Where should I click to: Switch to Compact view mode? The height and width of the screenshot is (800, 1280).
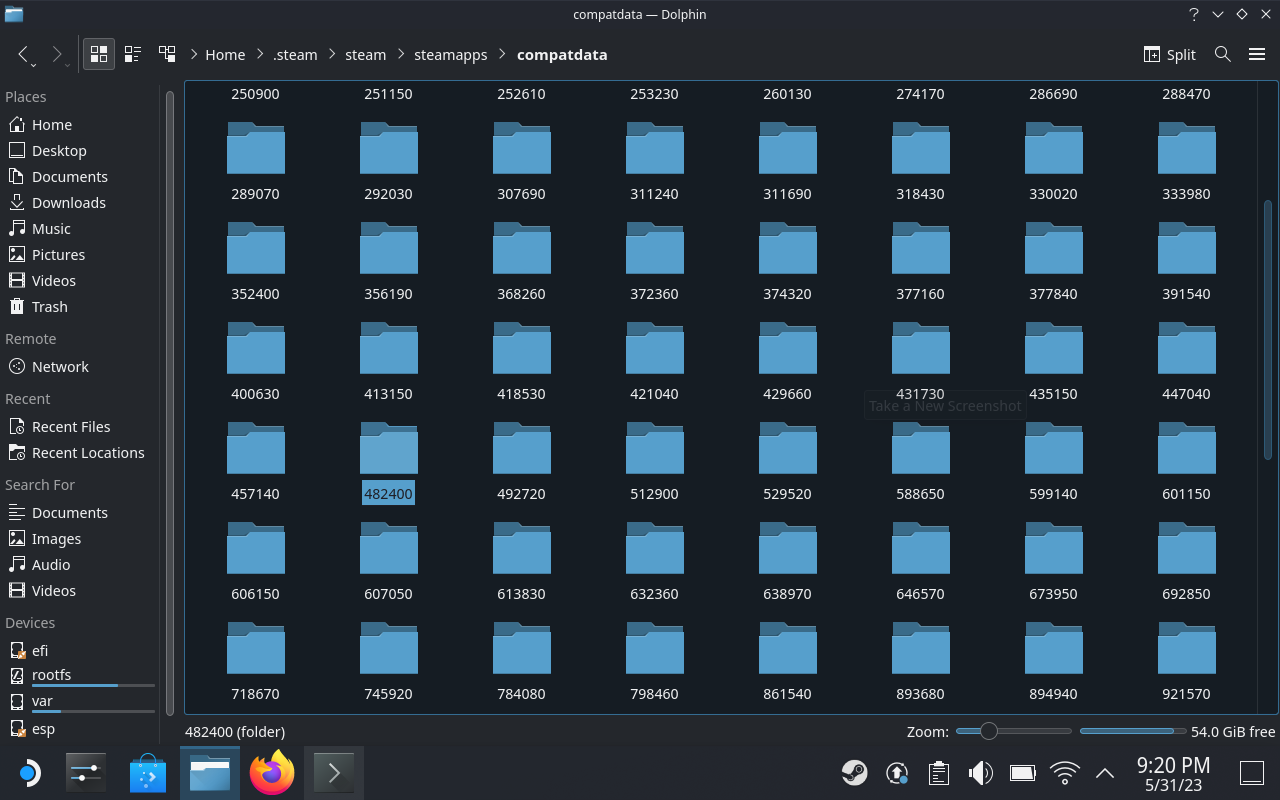click(133, 55)
